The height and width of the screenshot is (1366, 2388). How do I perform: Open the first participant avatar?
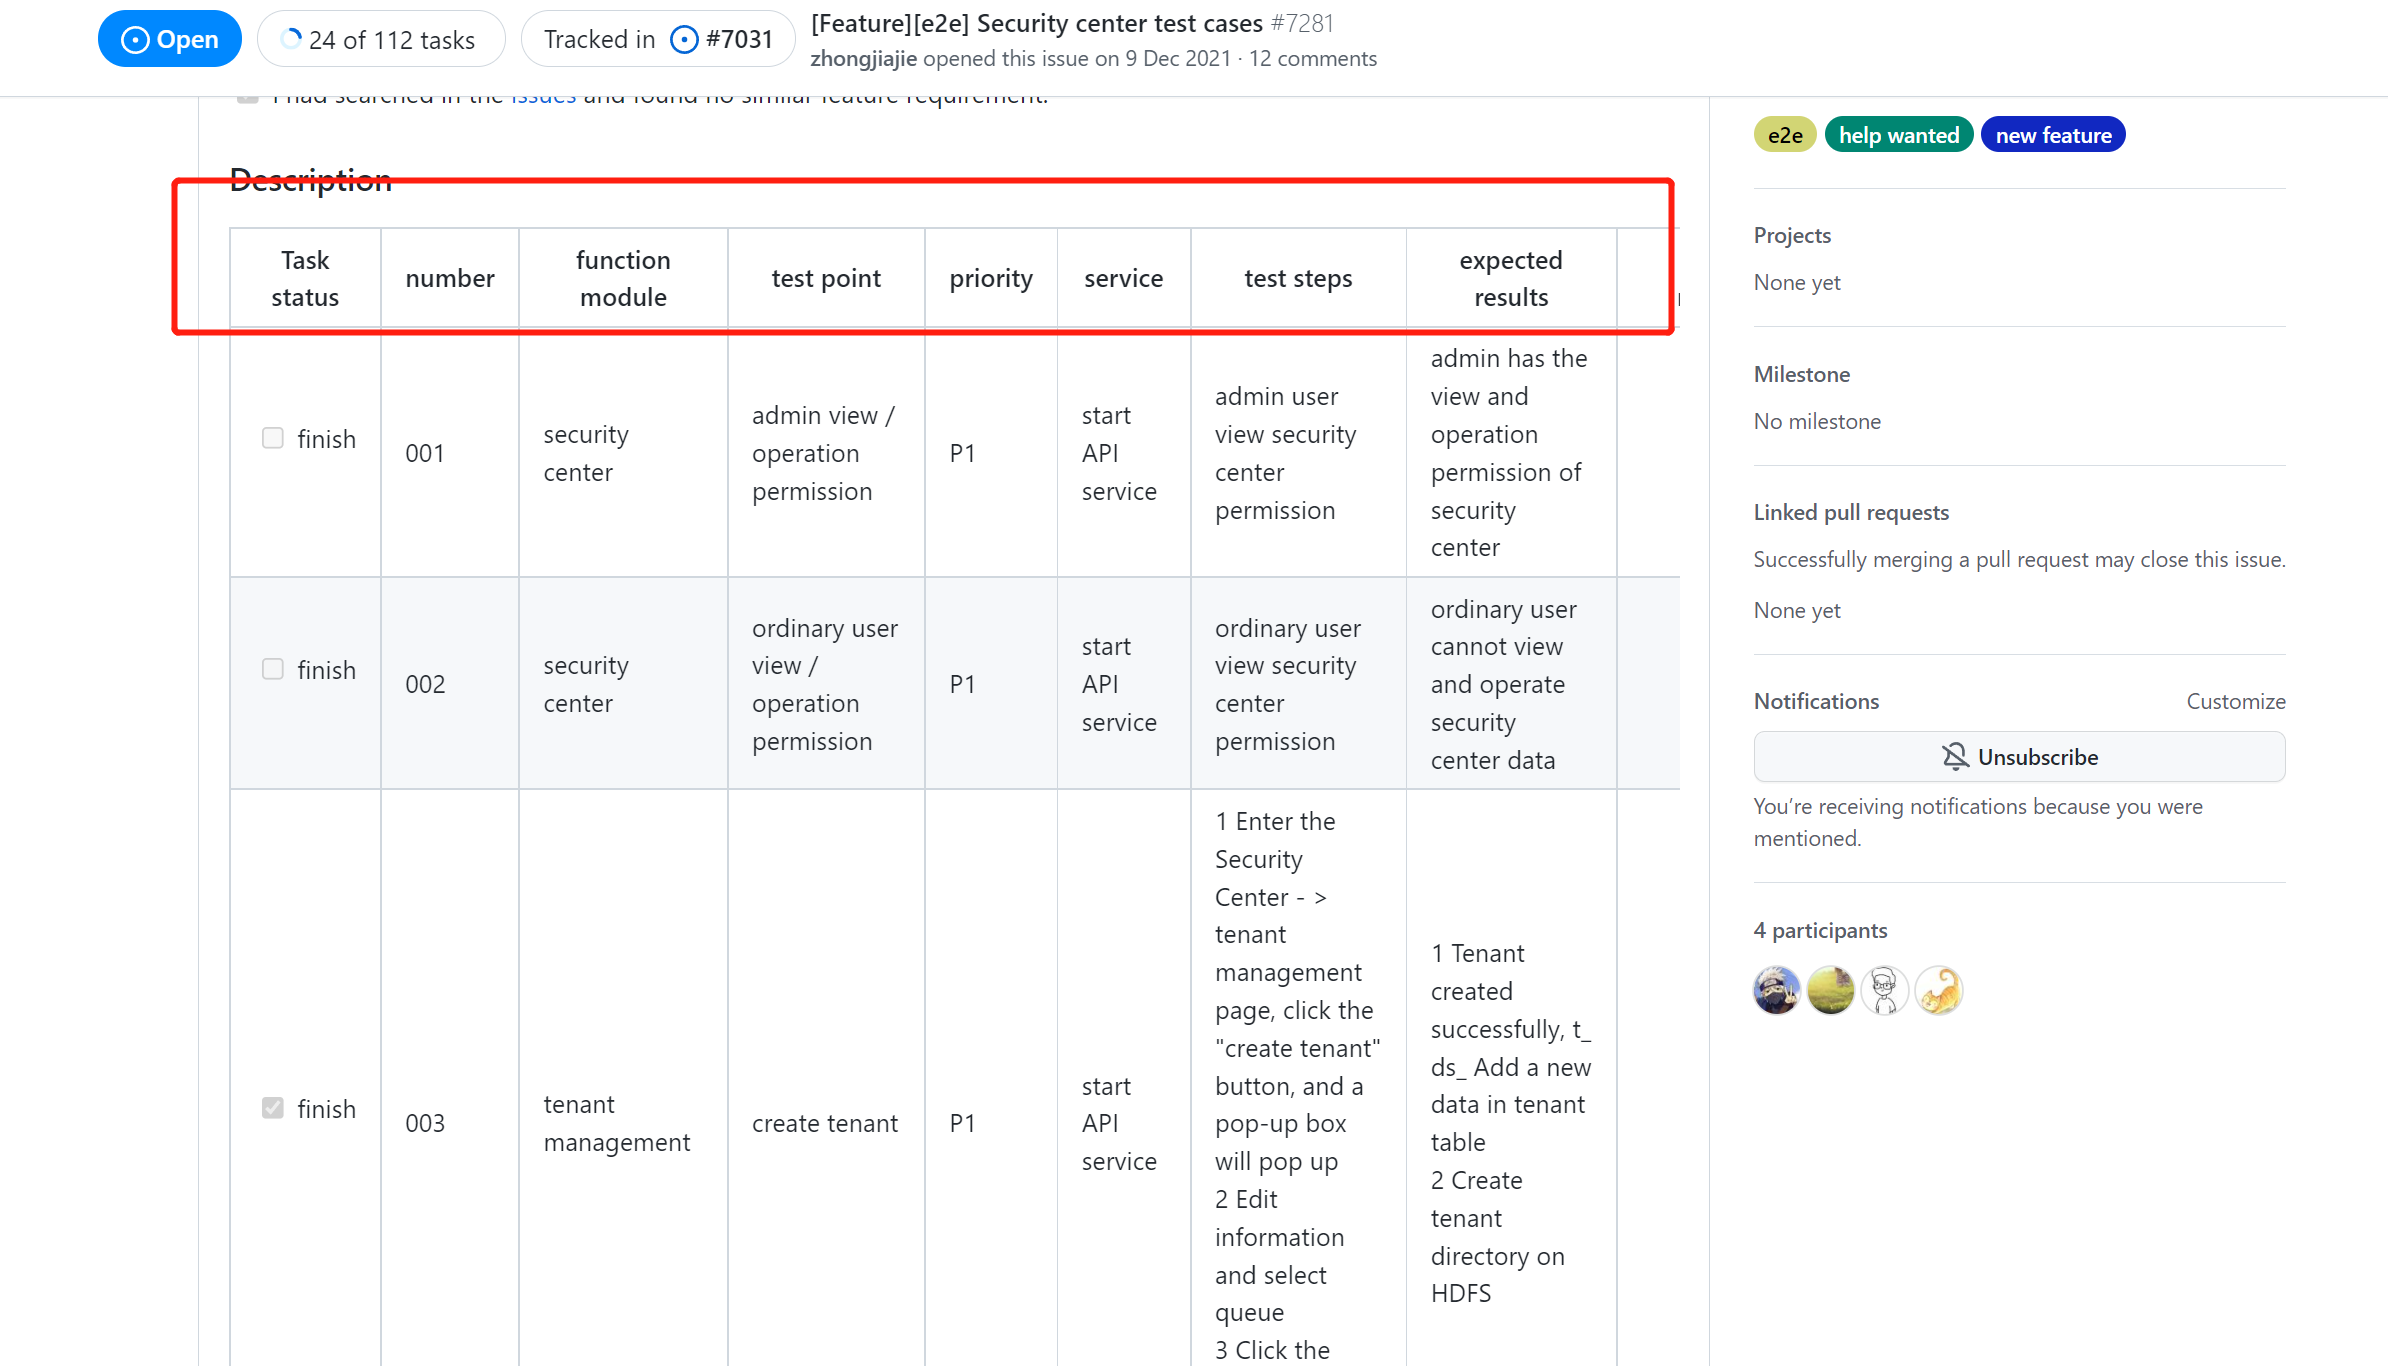pyautogui.click(x=1777, y=991)
